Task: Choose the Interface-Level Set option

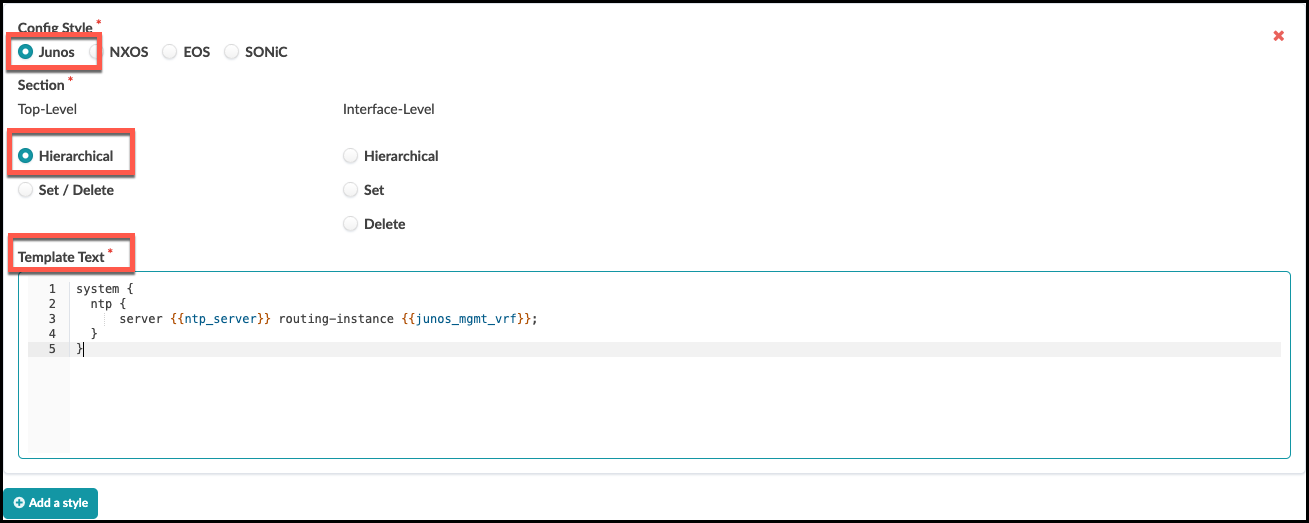Action: [350, 190]
